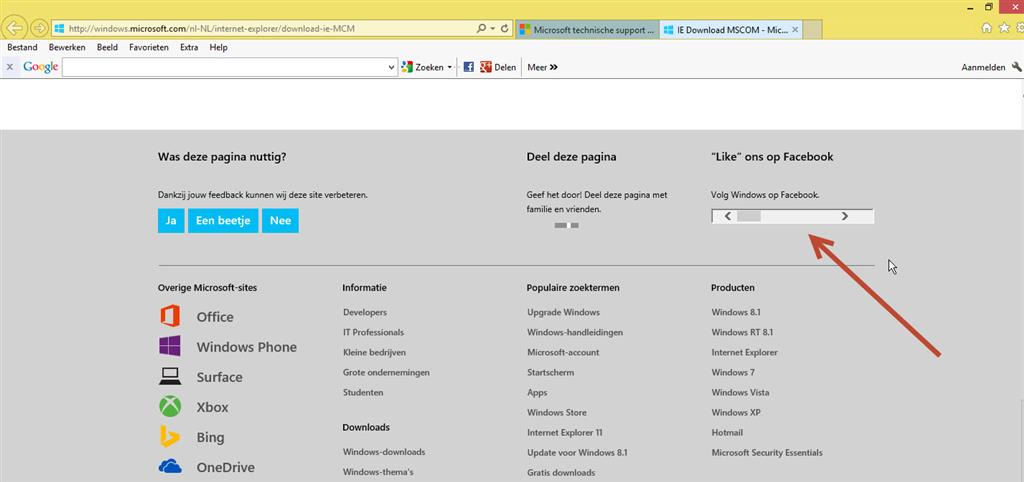Click the Windows favicon in address bar
The height and width of the screenshot is (482, 1024).
(59, 29)
